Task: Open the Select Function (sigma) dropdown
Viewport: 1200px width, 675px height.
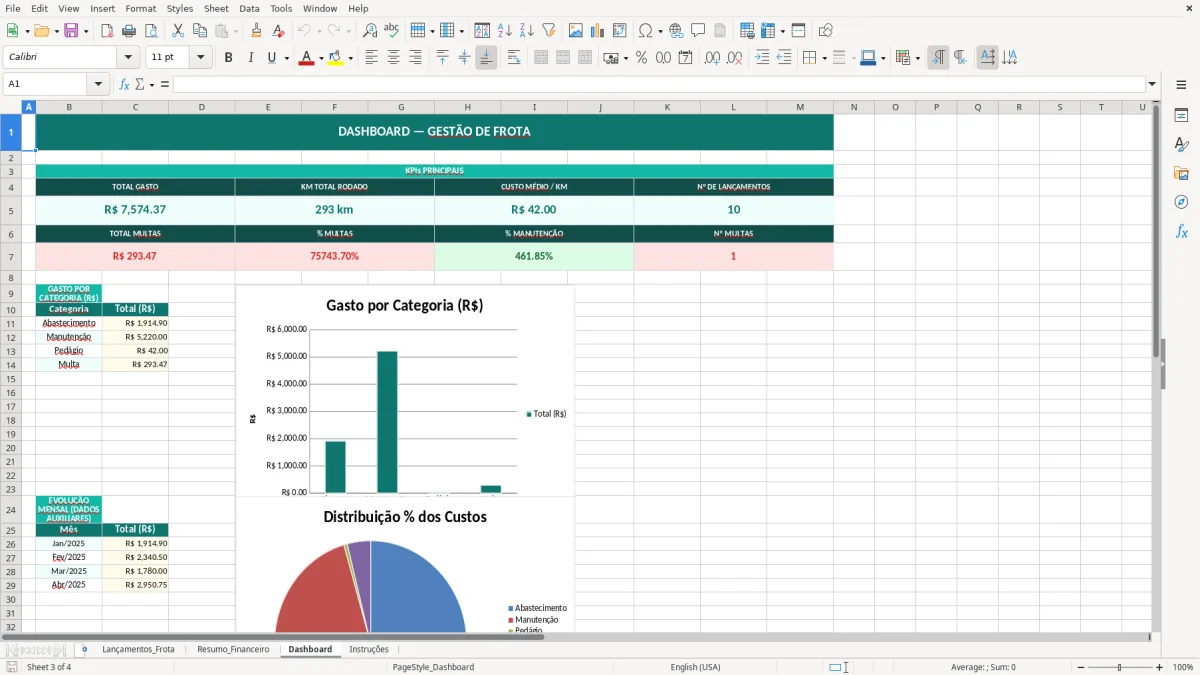Action: (152, 84)
